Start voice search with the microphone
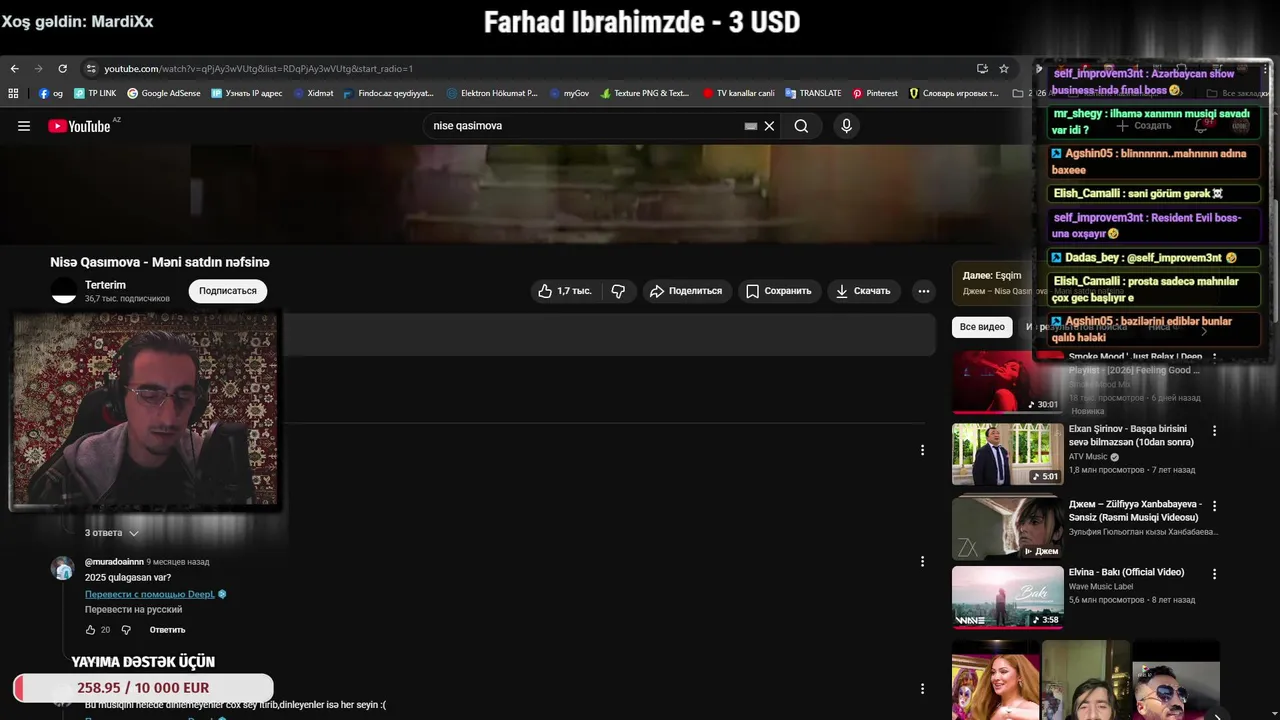Screen dimensions: 1280x720 tap(846, 126)
